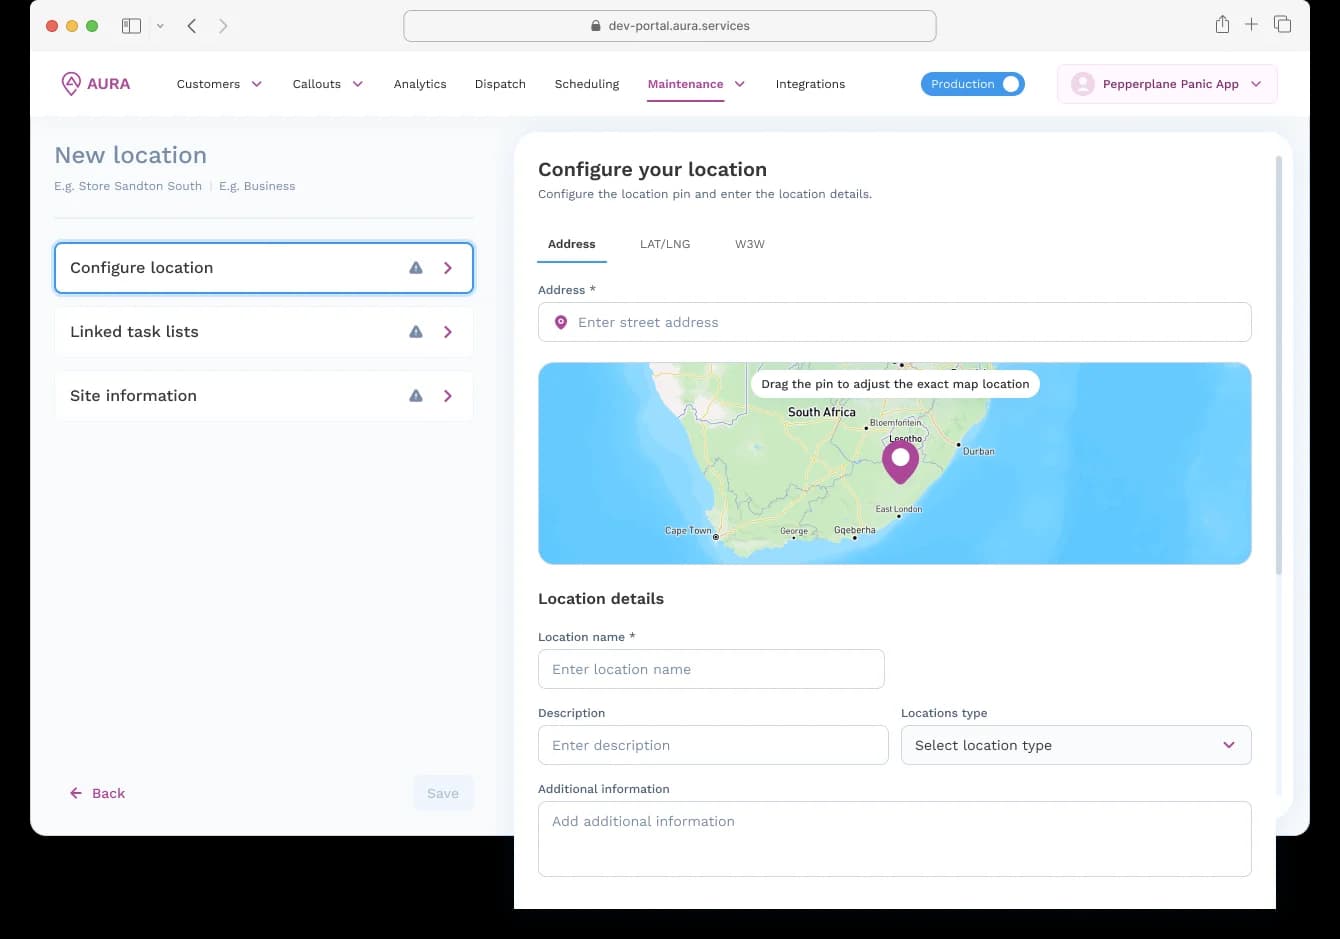The width and height of the screenshot is (1340, 939).
Task: Click warning icon on Site information
Action: [416, 396]
